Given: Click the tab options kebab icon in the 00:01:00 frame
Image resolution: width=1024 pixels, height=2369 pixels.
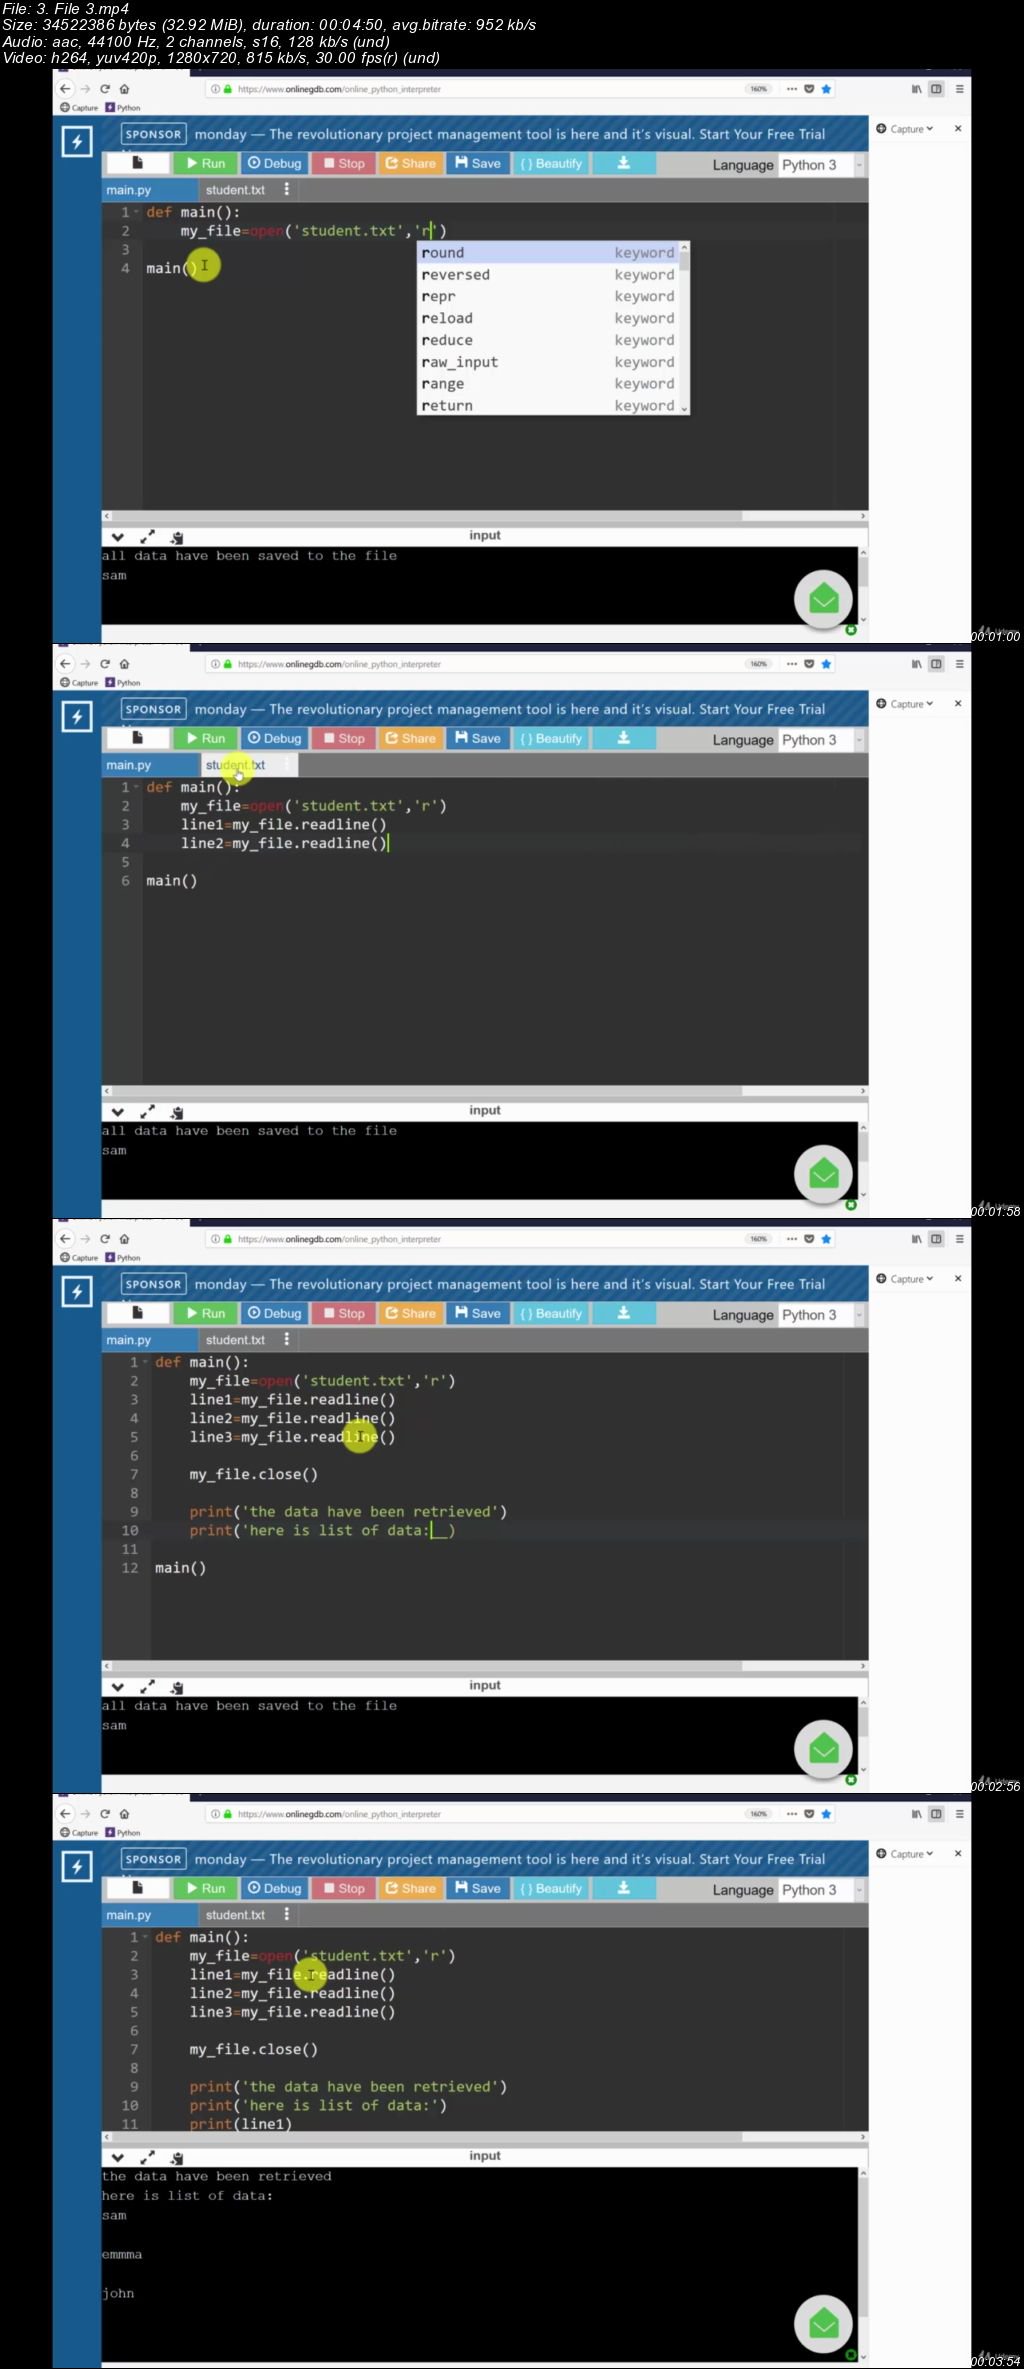Looking at the screenshot, I should click(x=287, y=189).
